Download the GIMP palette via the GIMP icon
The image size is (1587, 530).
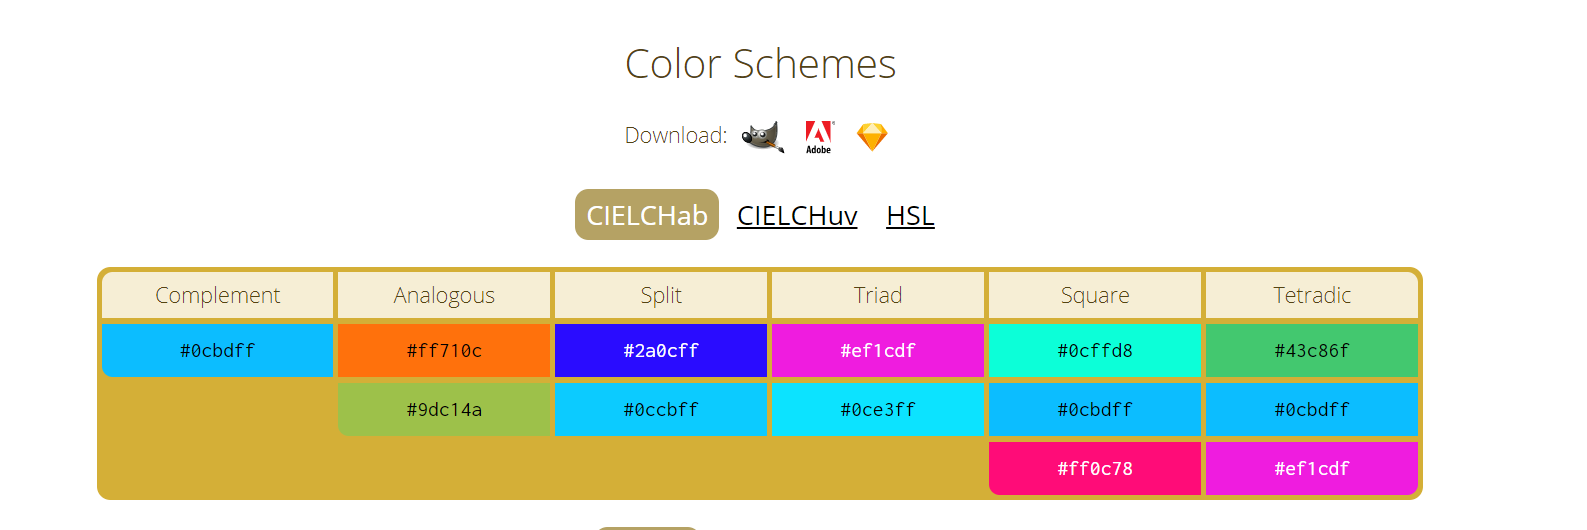(763, 137)
